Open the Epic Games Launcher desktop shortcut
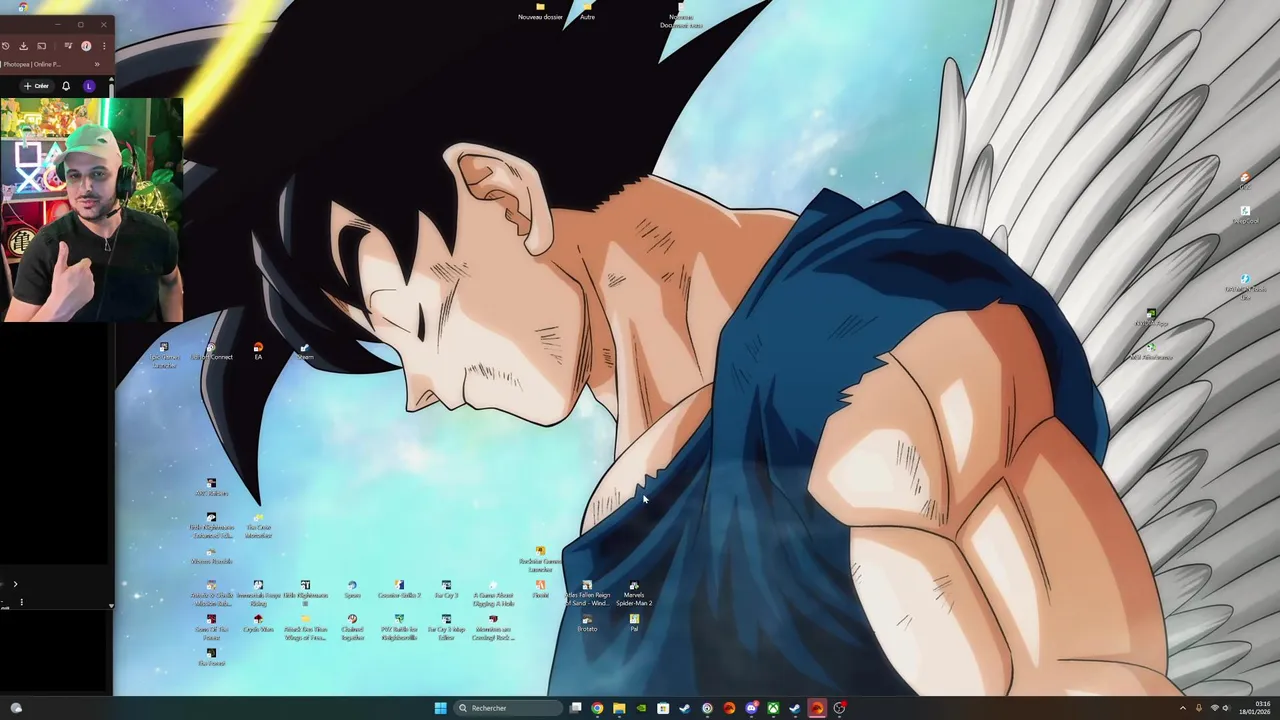Screen dimensions: 1280x720 click(x=164, y=355)
